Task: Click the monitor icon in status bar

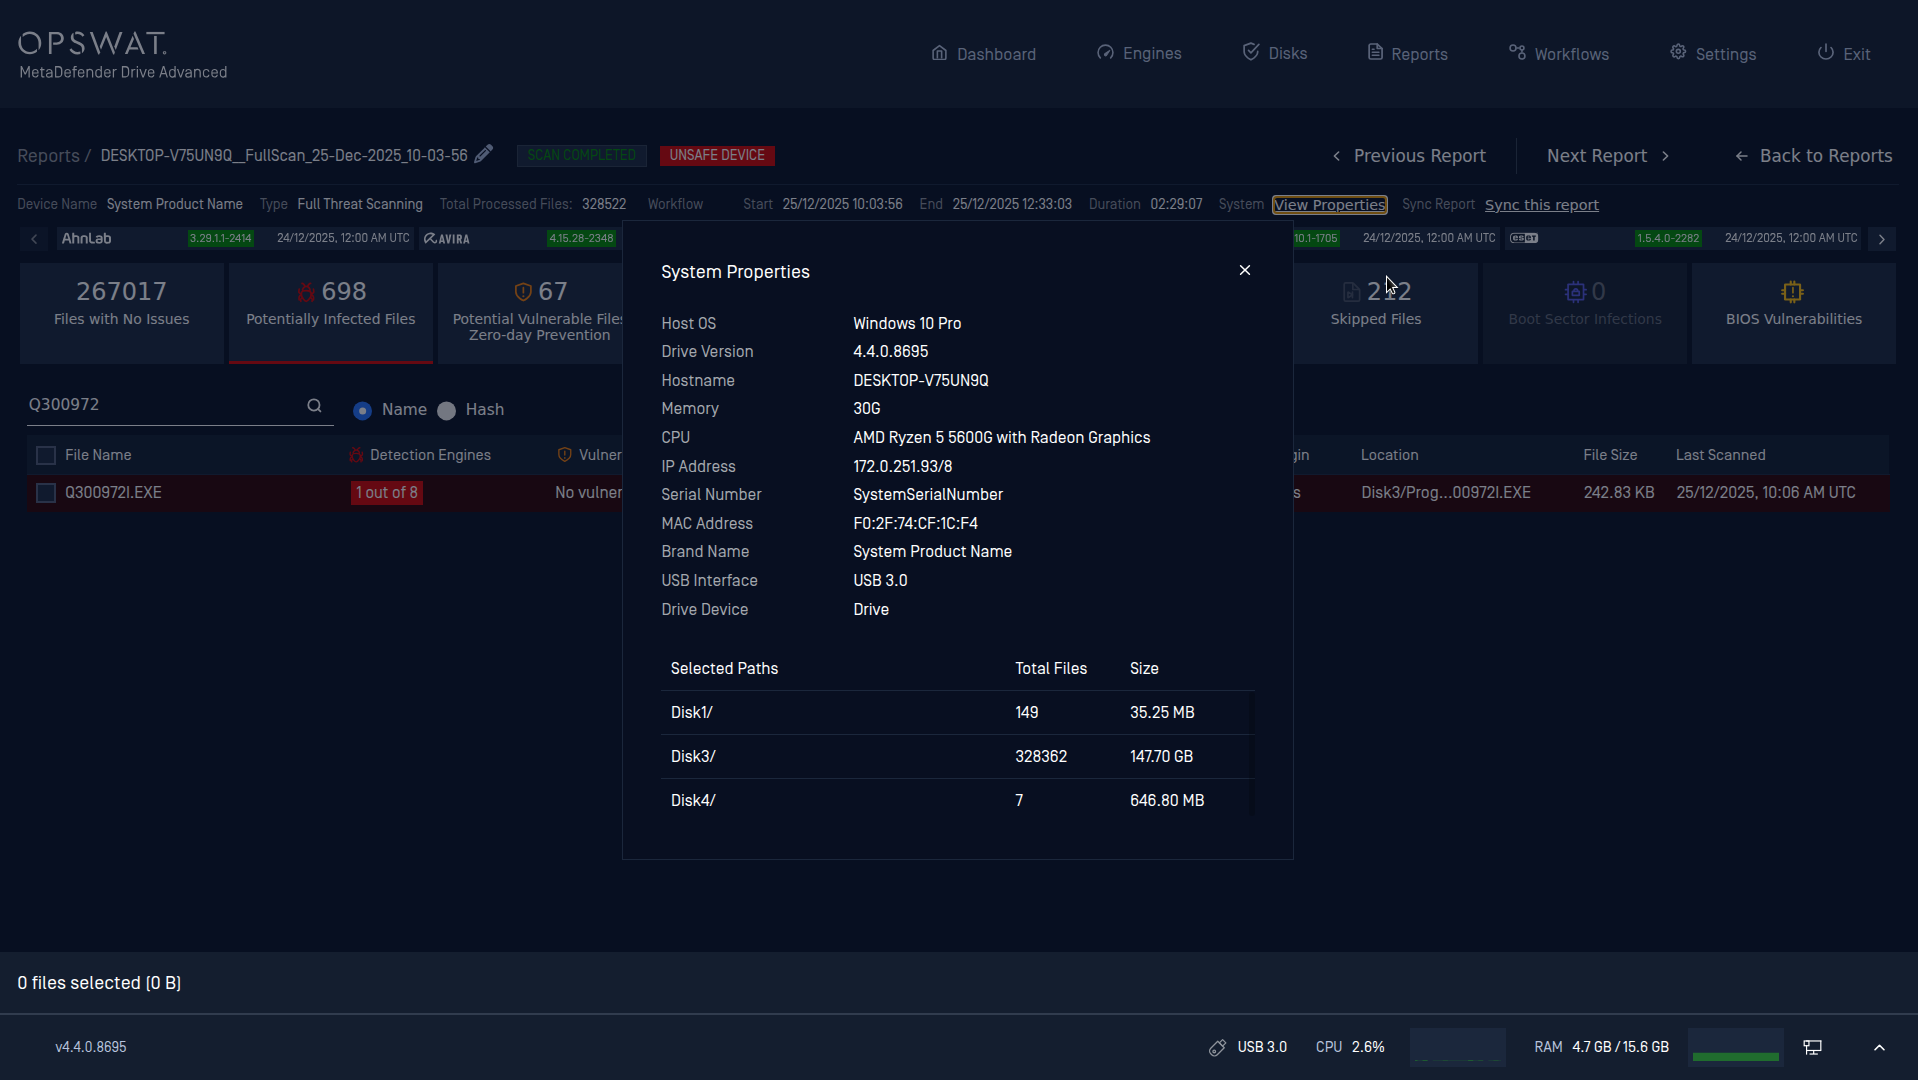Action: (x=1812, y=1047)
